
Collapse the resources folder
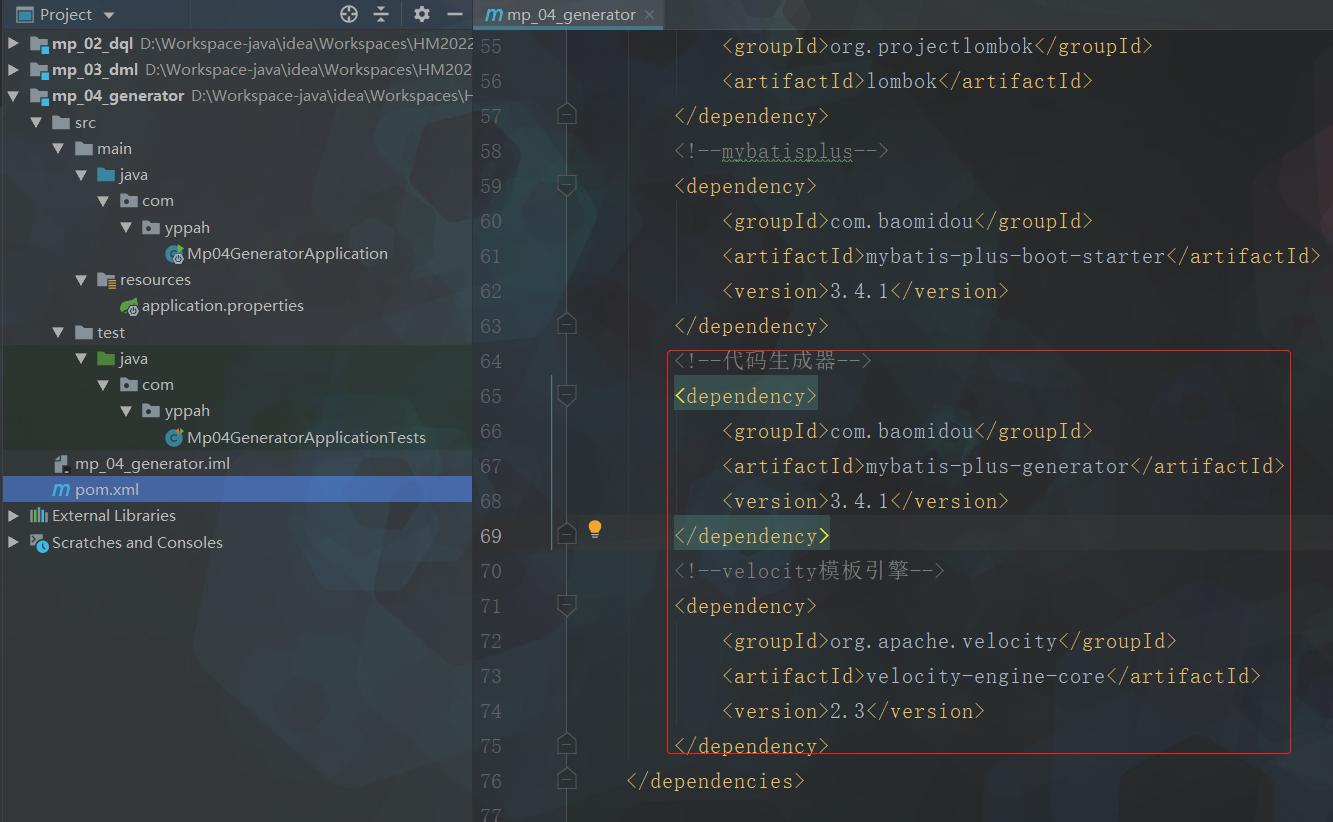[x=81, y=280]
